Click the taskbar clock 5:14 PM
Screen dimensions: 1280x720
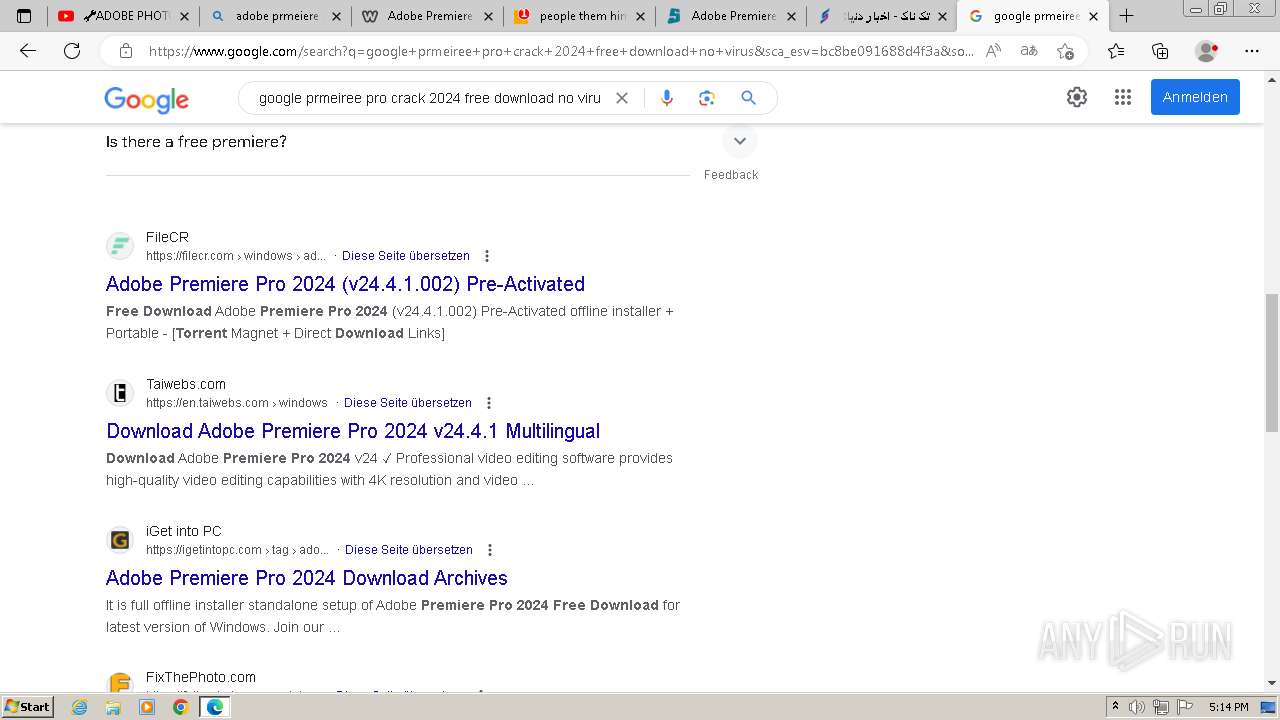pyautogui.click(x=1228, y=707)
